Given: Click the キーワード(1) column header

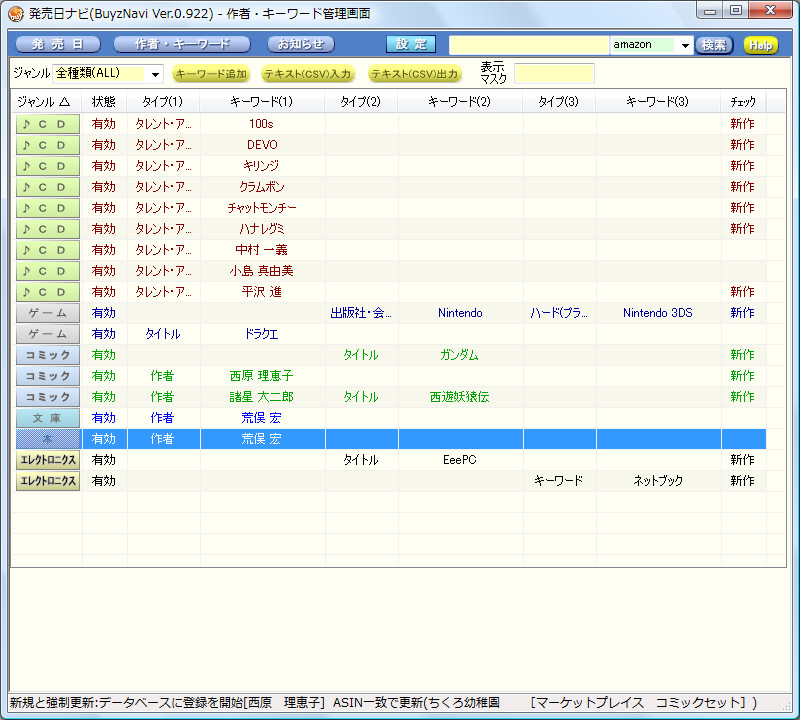Looking at the screenshot, I should (x=262, y=102).
